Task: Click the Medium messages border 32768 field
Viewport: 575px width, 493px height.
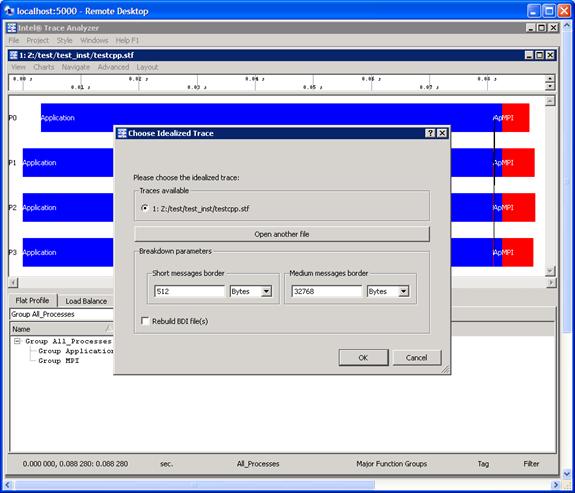Action: pyautogui.click(x=327, y=291)
